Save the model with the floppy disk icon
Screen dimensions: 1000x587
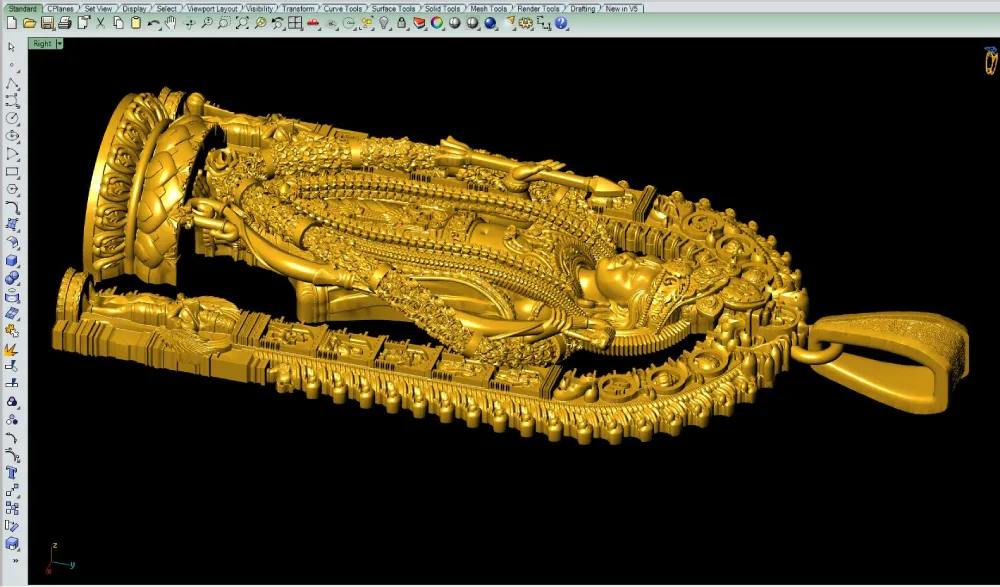point(47,23)
